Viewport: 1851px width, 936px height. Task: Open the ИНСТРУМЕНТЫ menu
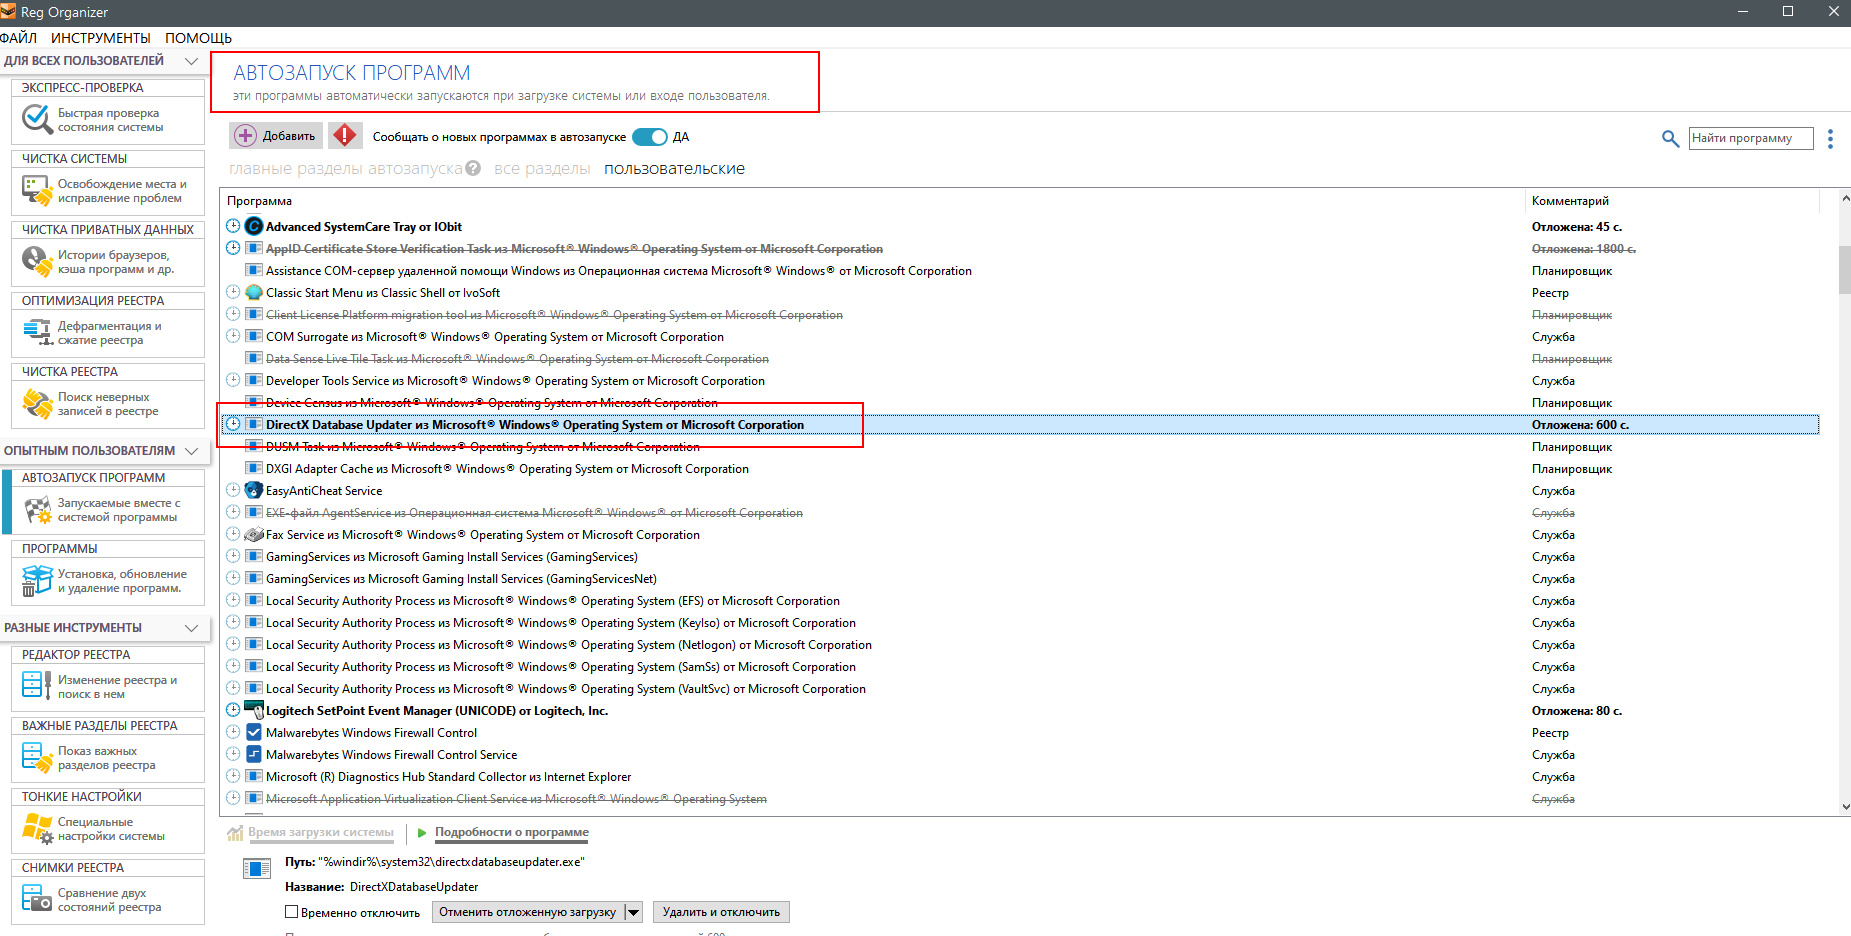[101, 38]
